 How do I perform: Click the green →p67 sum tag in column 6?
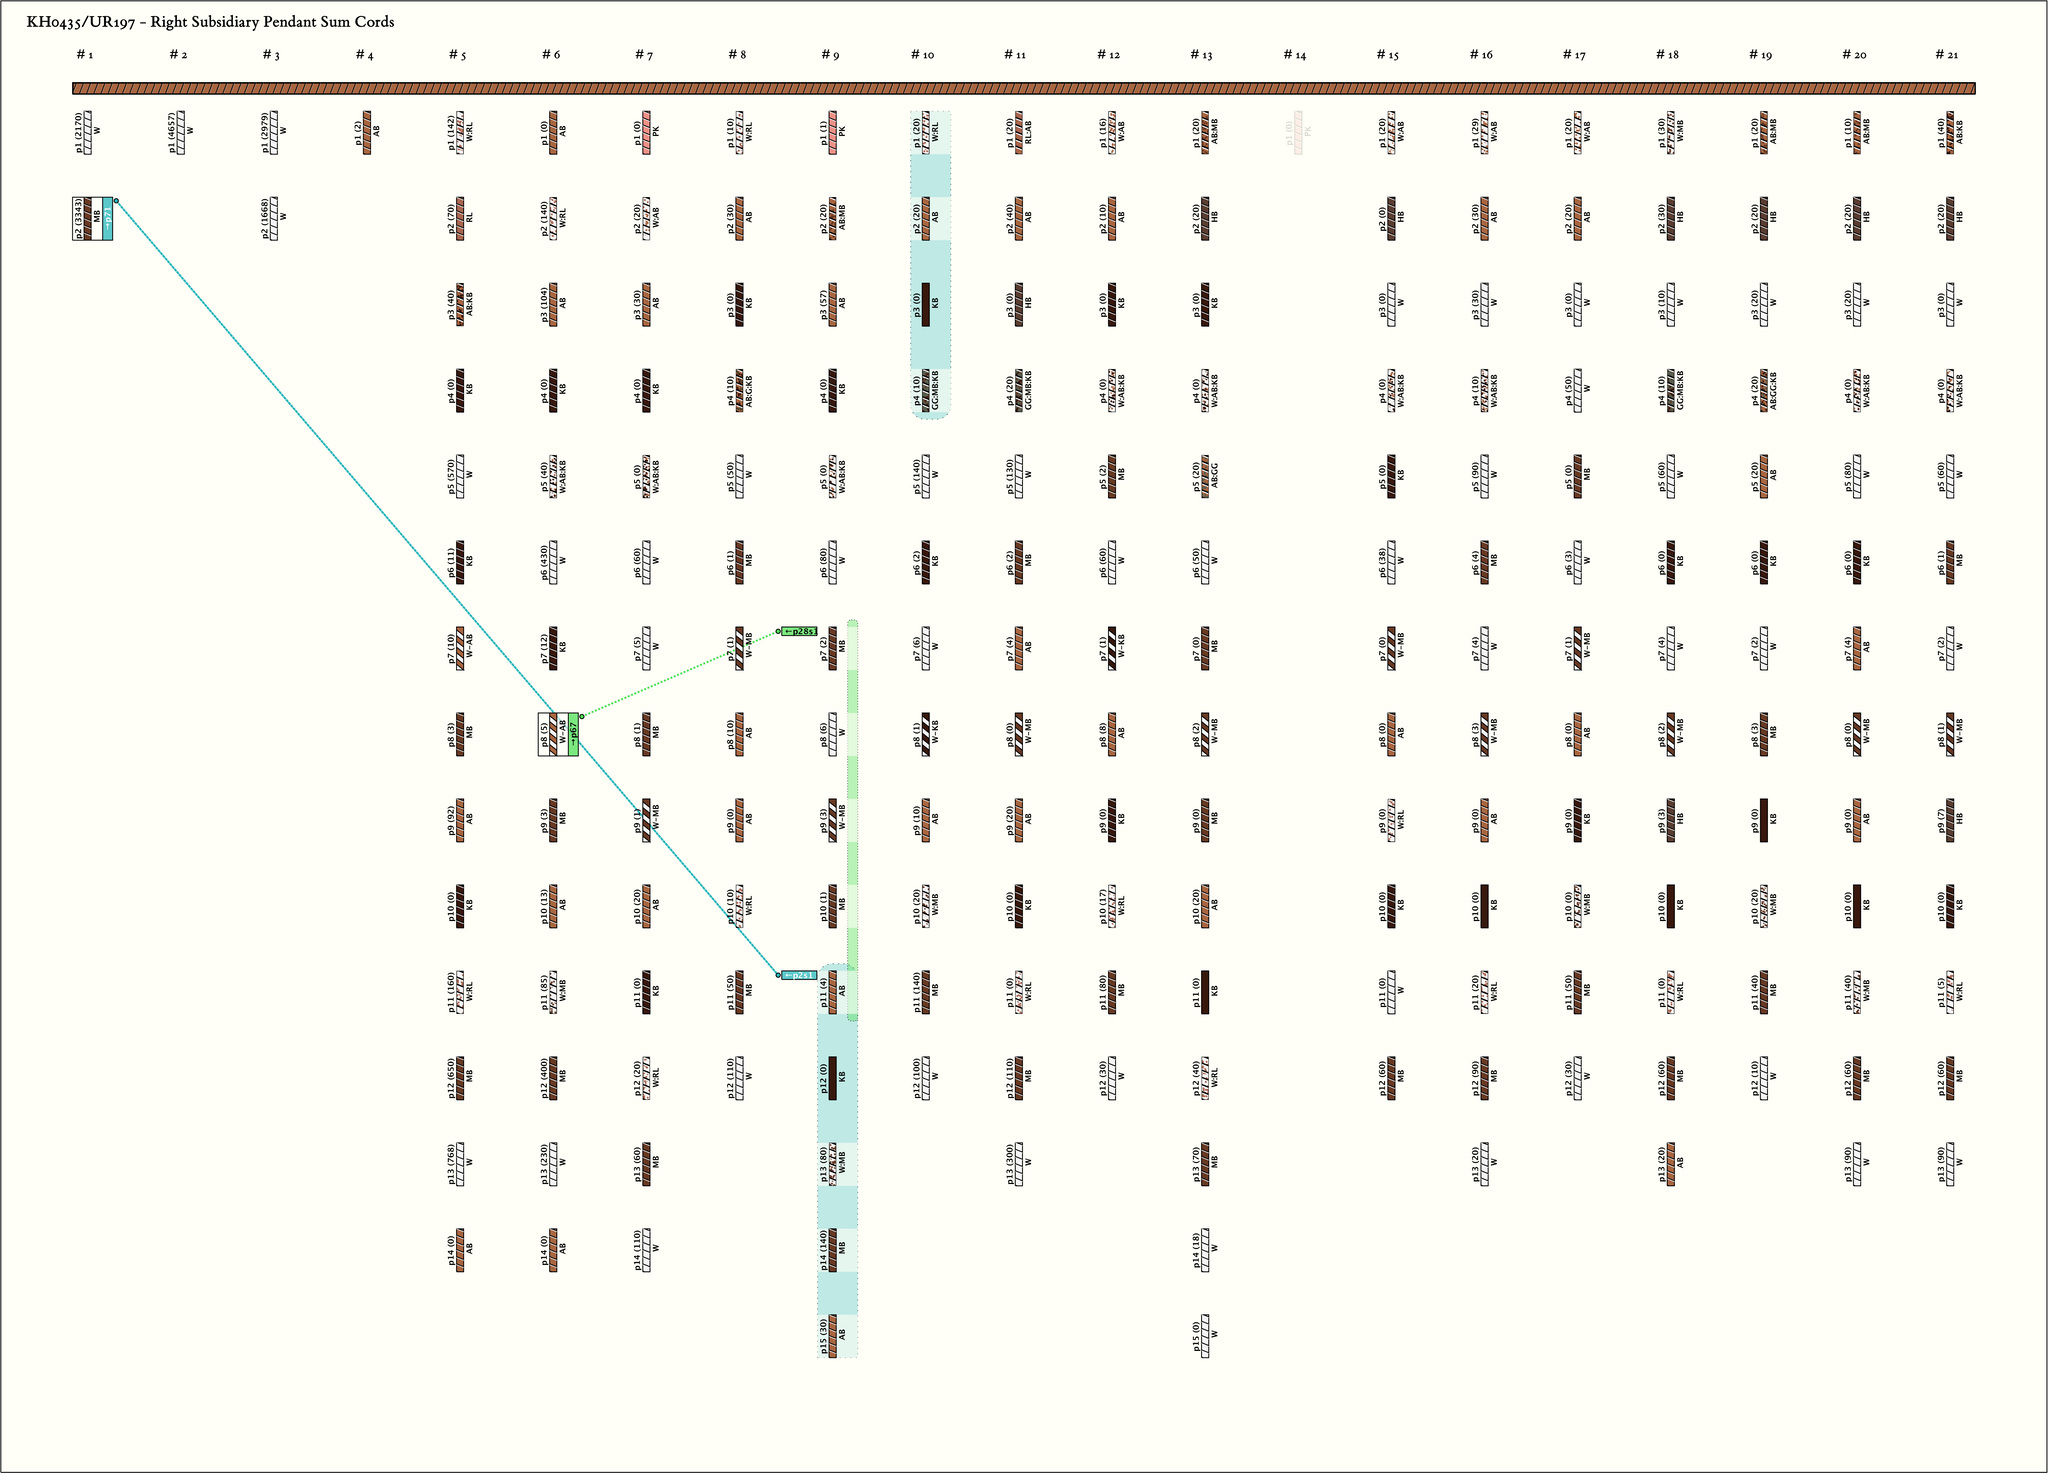(574, 735)
